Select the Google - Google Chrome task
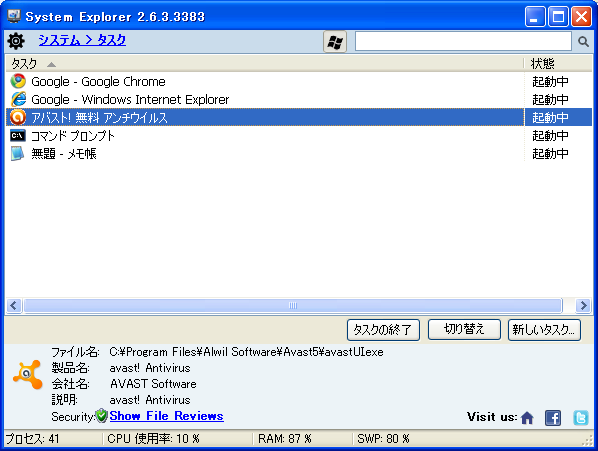Screen dimensions: 598x451 [265, 81]
